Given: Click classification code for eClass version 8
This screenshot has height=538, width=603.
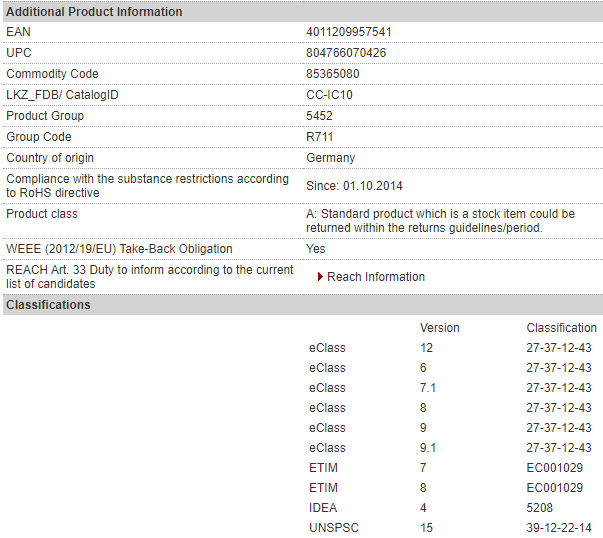Looking at the screenshot, I should click(559, 408).
